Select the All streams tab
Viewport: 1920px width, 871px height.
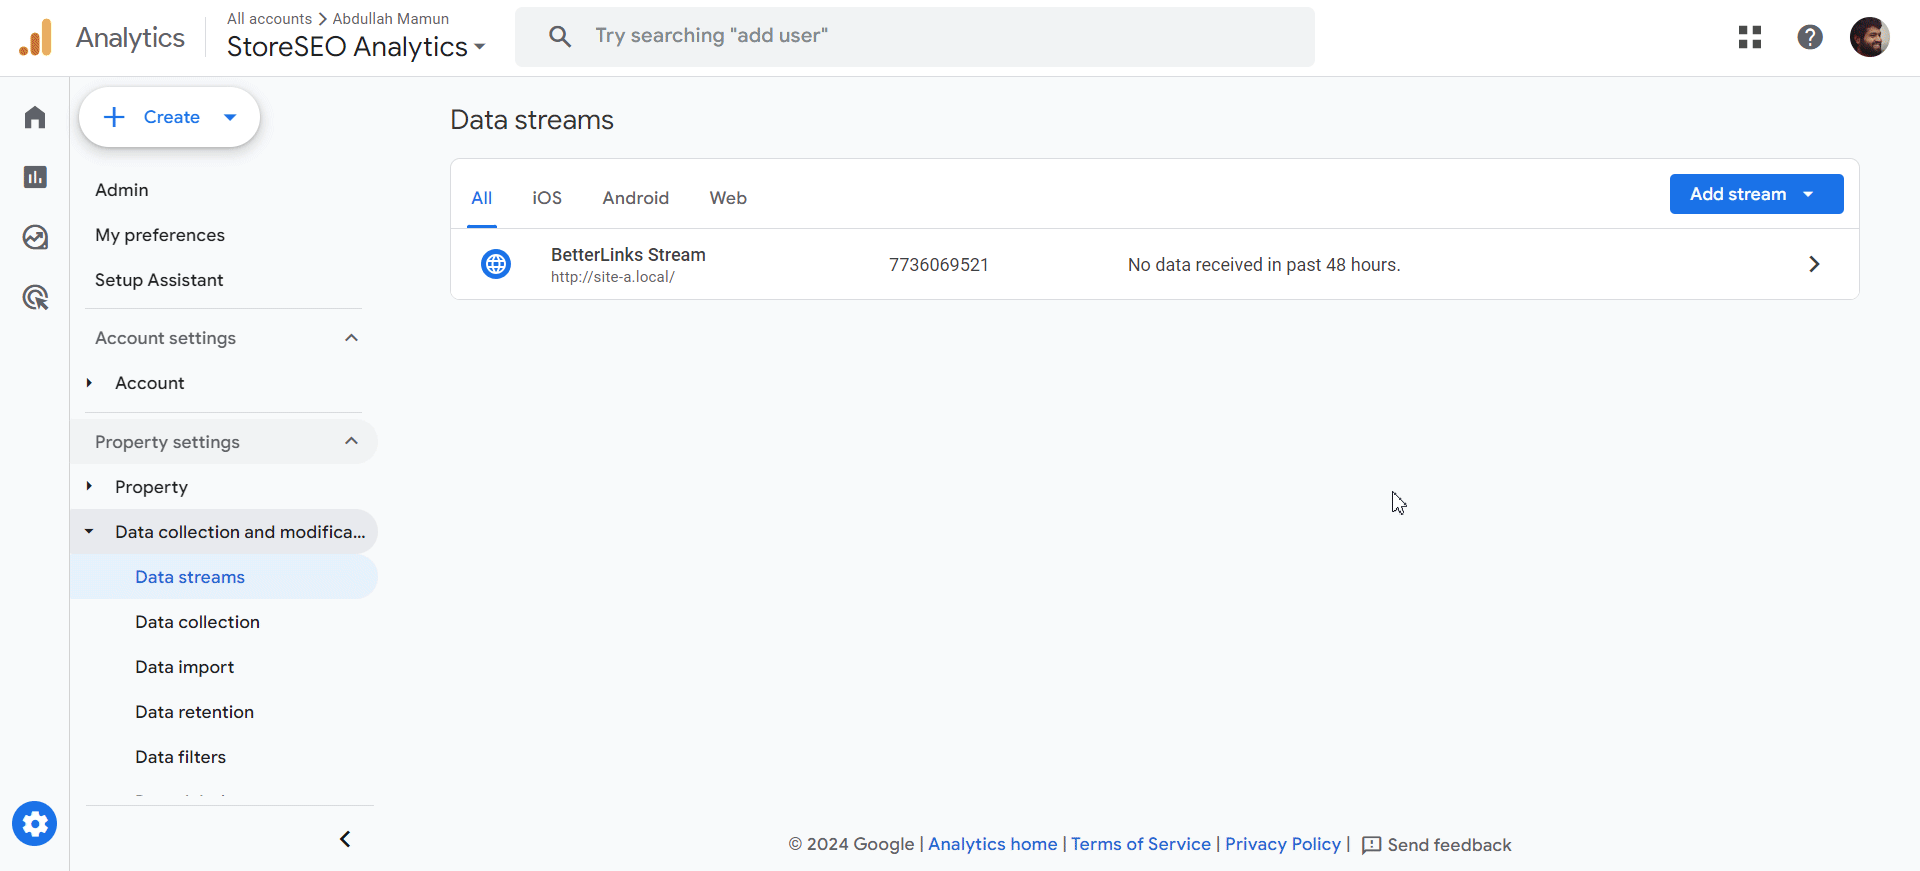pyautogui.click(x=482, y=198)
